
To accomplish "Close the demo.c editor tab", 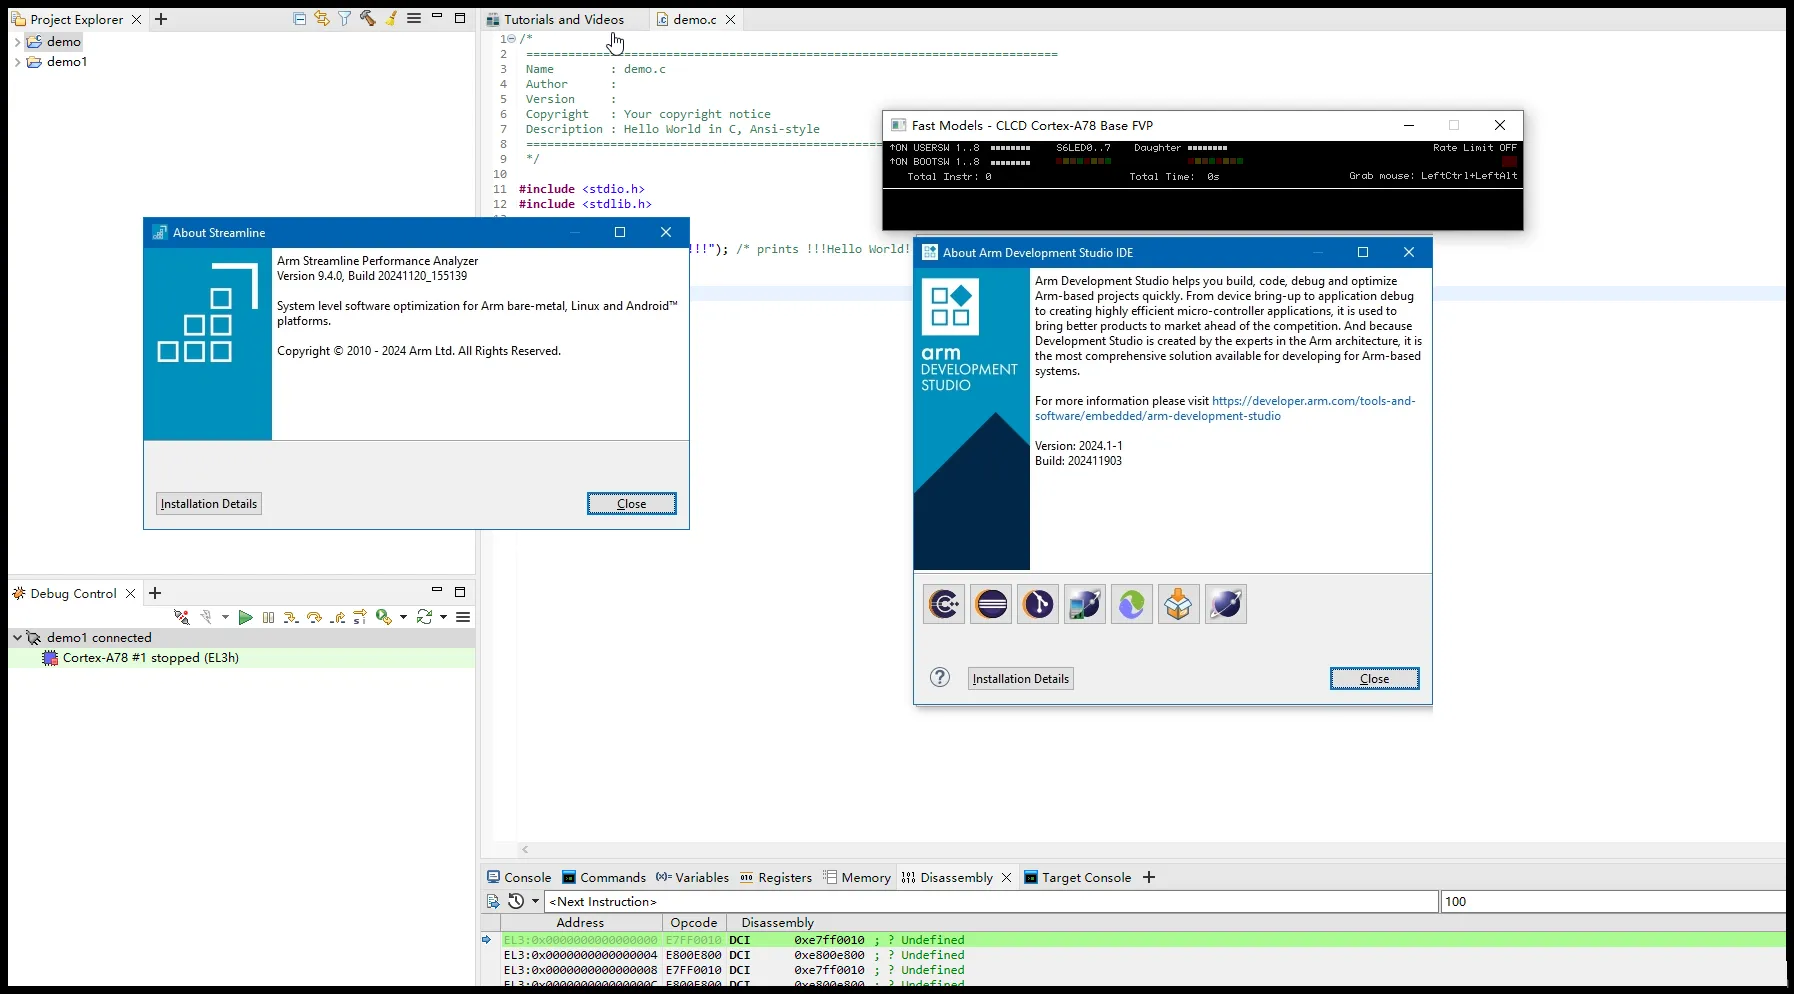I will click(x=731, y=19).
